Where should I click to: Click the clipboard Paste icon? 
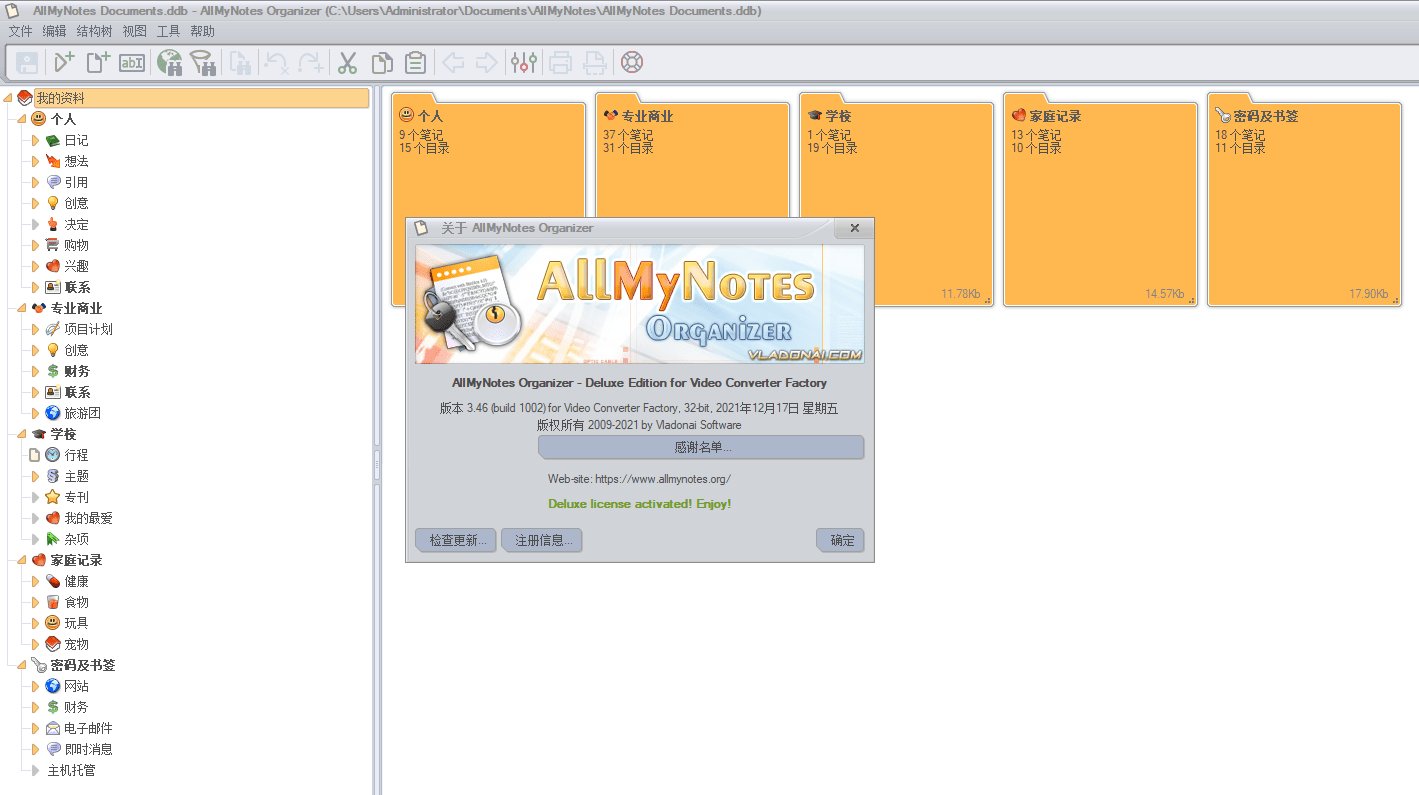(x=415, y=63)
